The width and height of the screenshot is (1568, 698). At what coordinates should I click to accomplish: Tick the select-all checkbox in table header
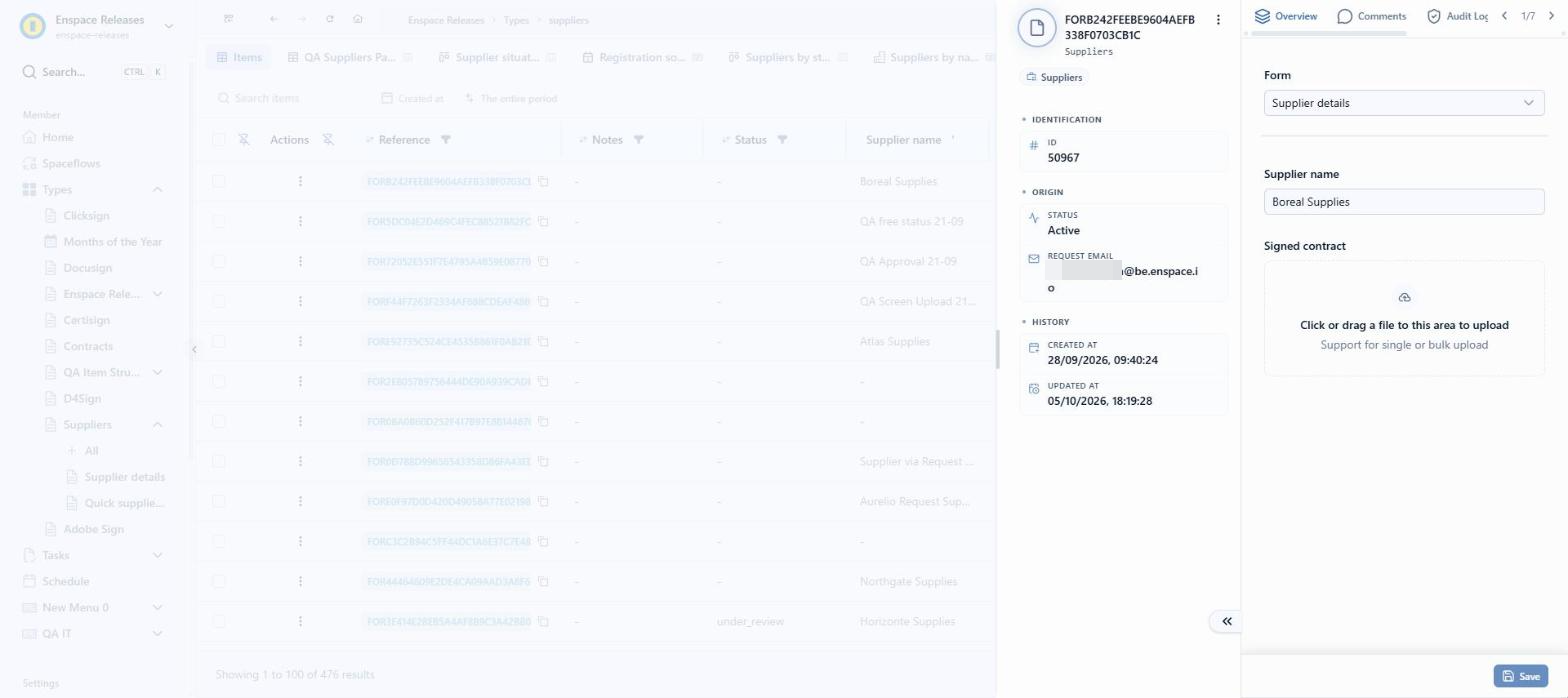click(x=219, y=140)
